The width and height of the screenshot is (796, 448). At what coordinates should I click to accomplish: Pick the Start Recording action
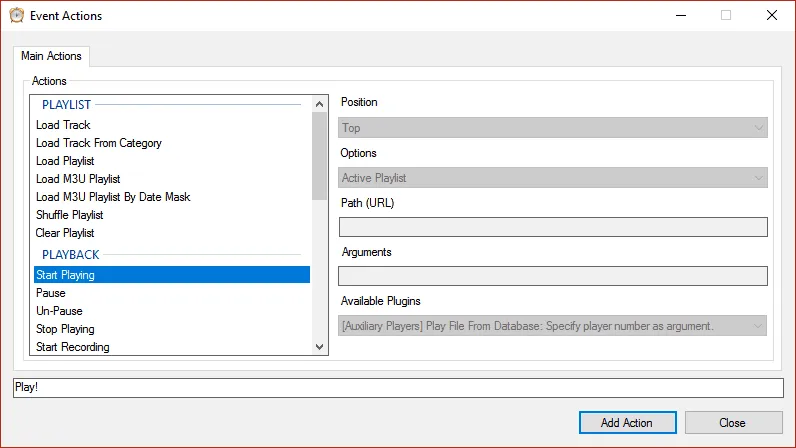click(72, 347)
